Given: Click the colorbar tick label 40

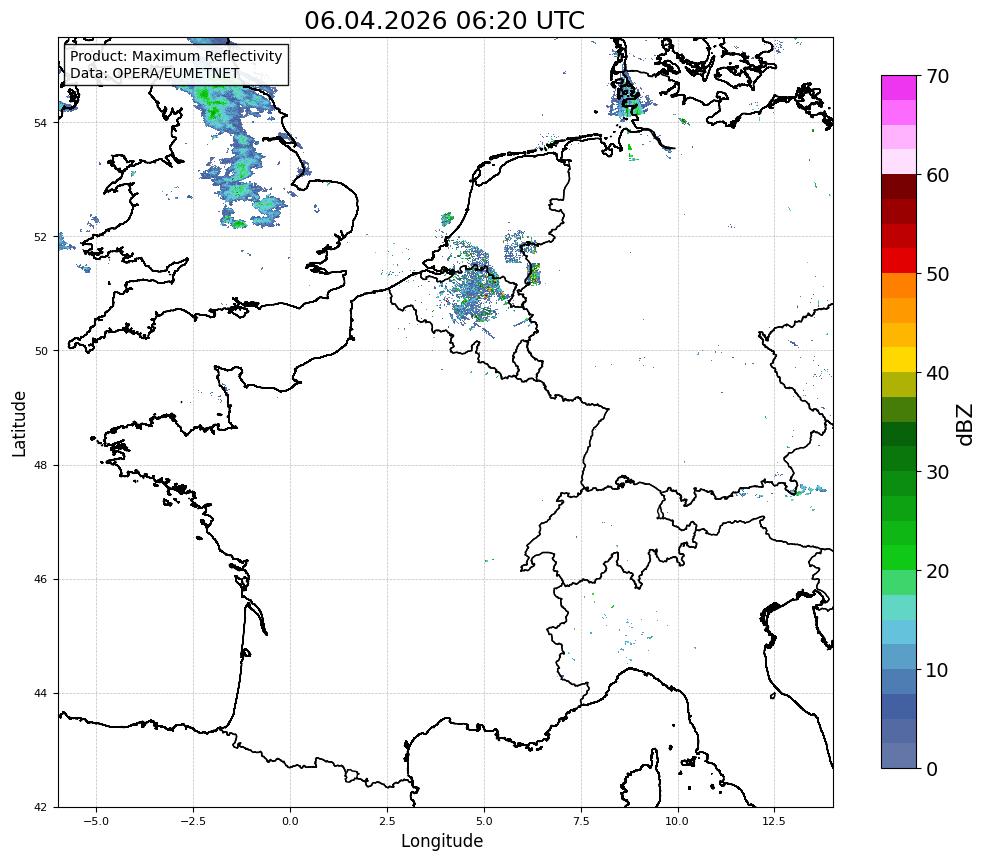Looking at the screenshot, I should (937, 373).
